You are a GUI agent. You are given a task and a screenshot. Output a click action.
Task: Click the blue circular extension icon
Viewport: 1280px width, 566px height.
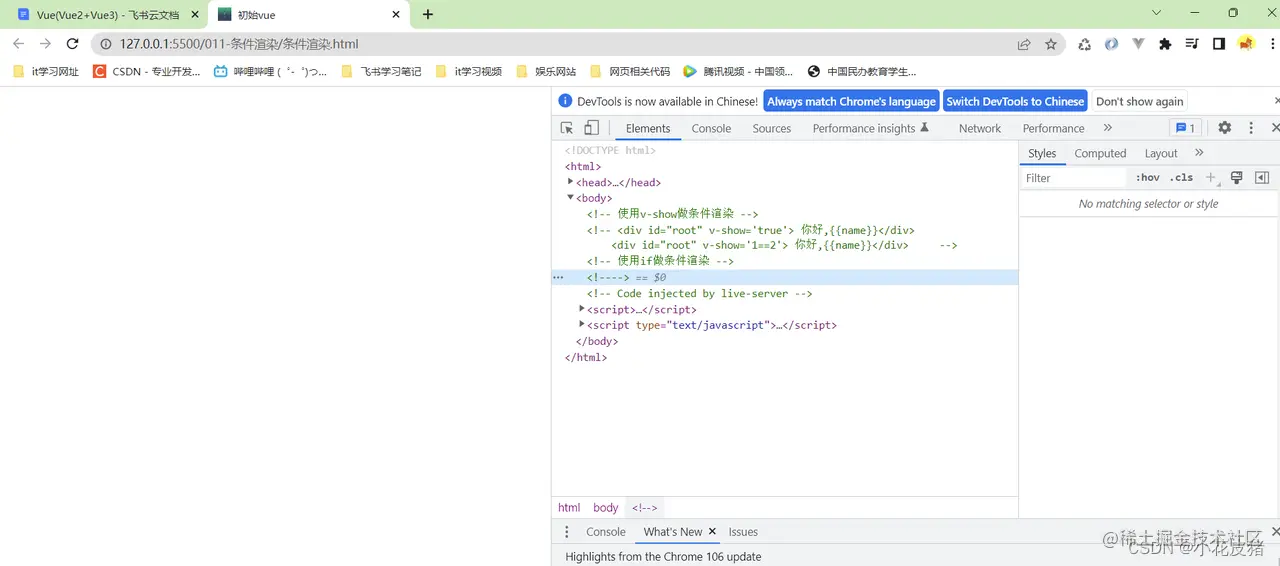[x=1111, y=44]
